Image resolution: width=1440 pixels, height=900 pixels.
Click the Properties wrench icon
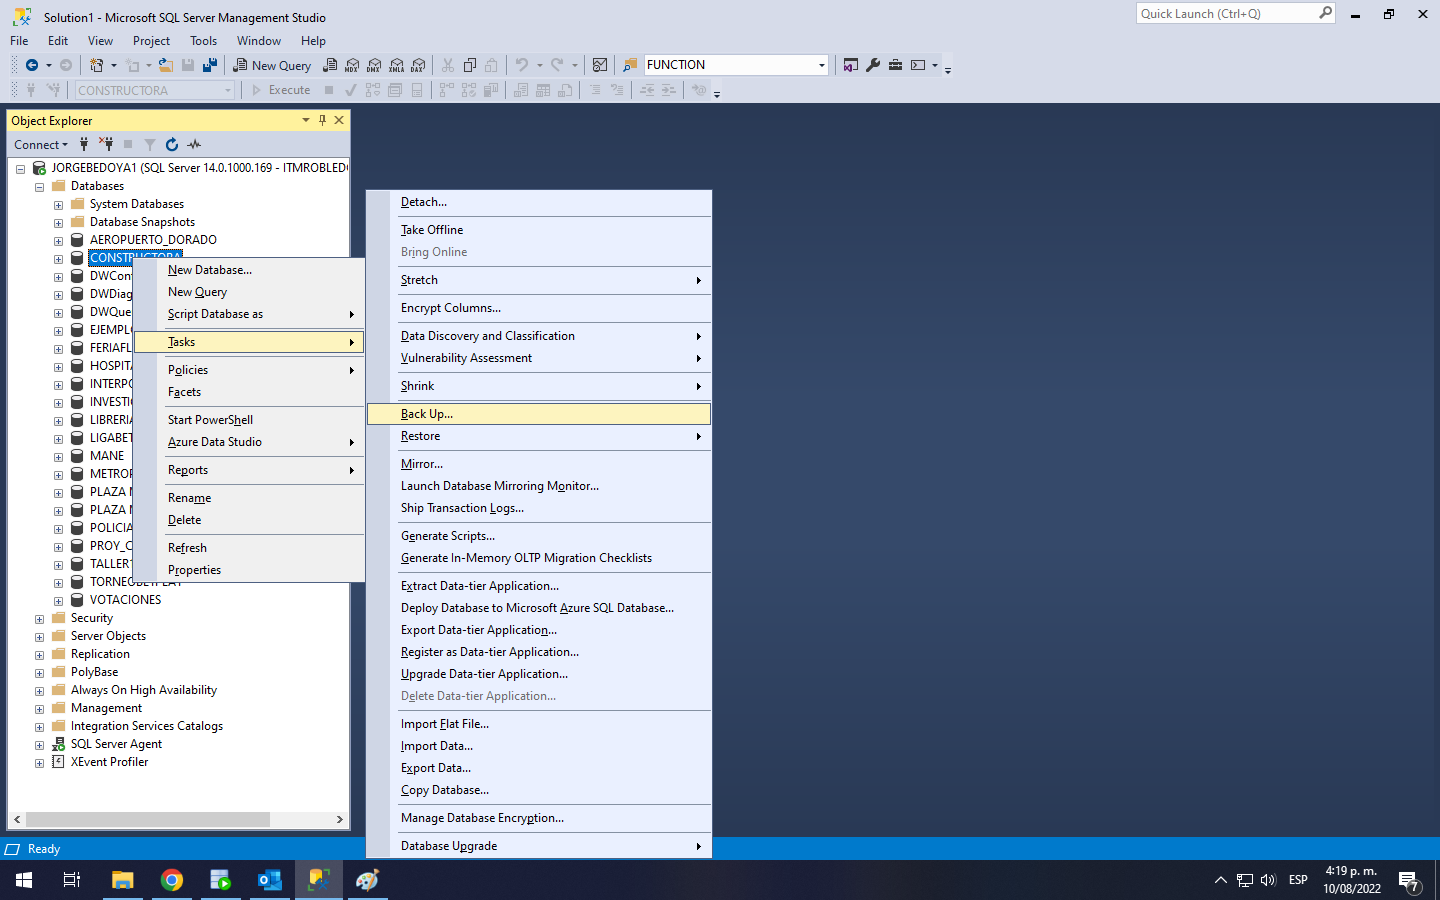pyautogui.click(x=873, y=65)
